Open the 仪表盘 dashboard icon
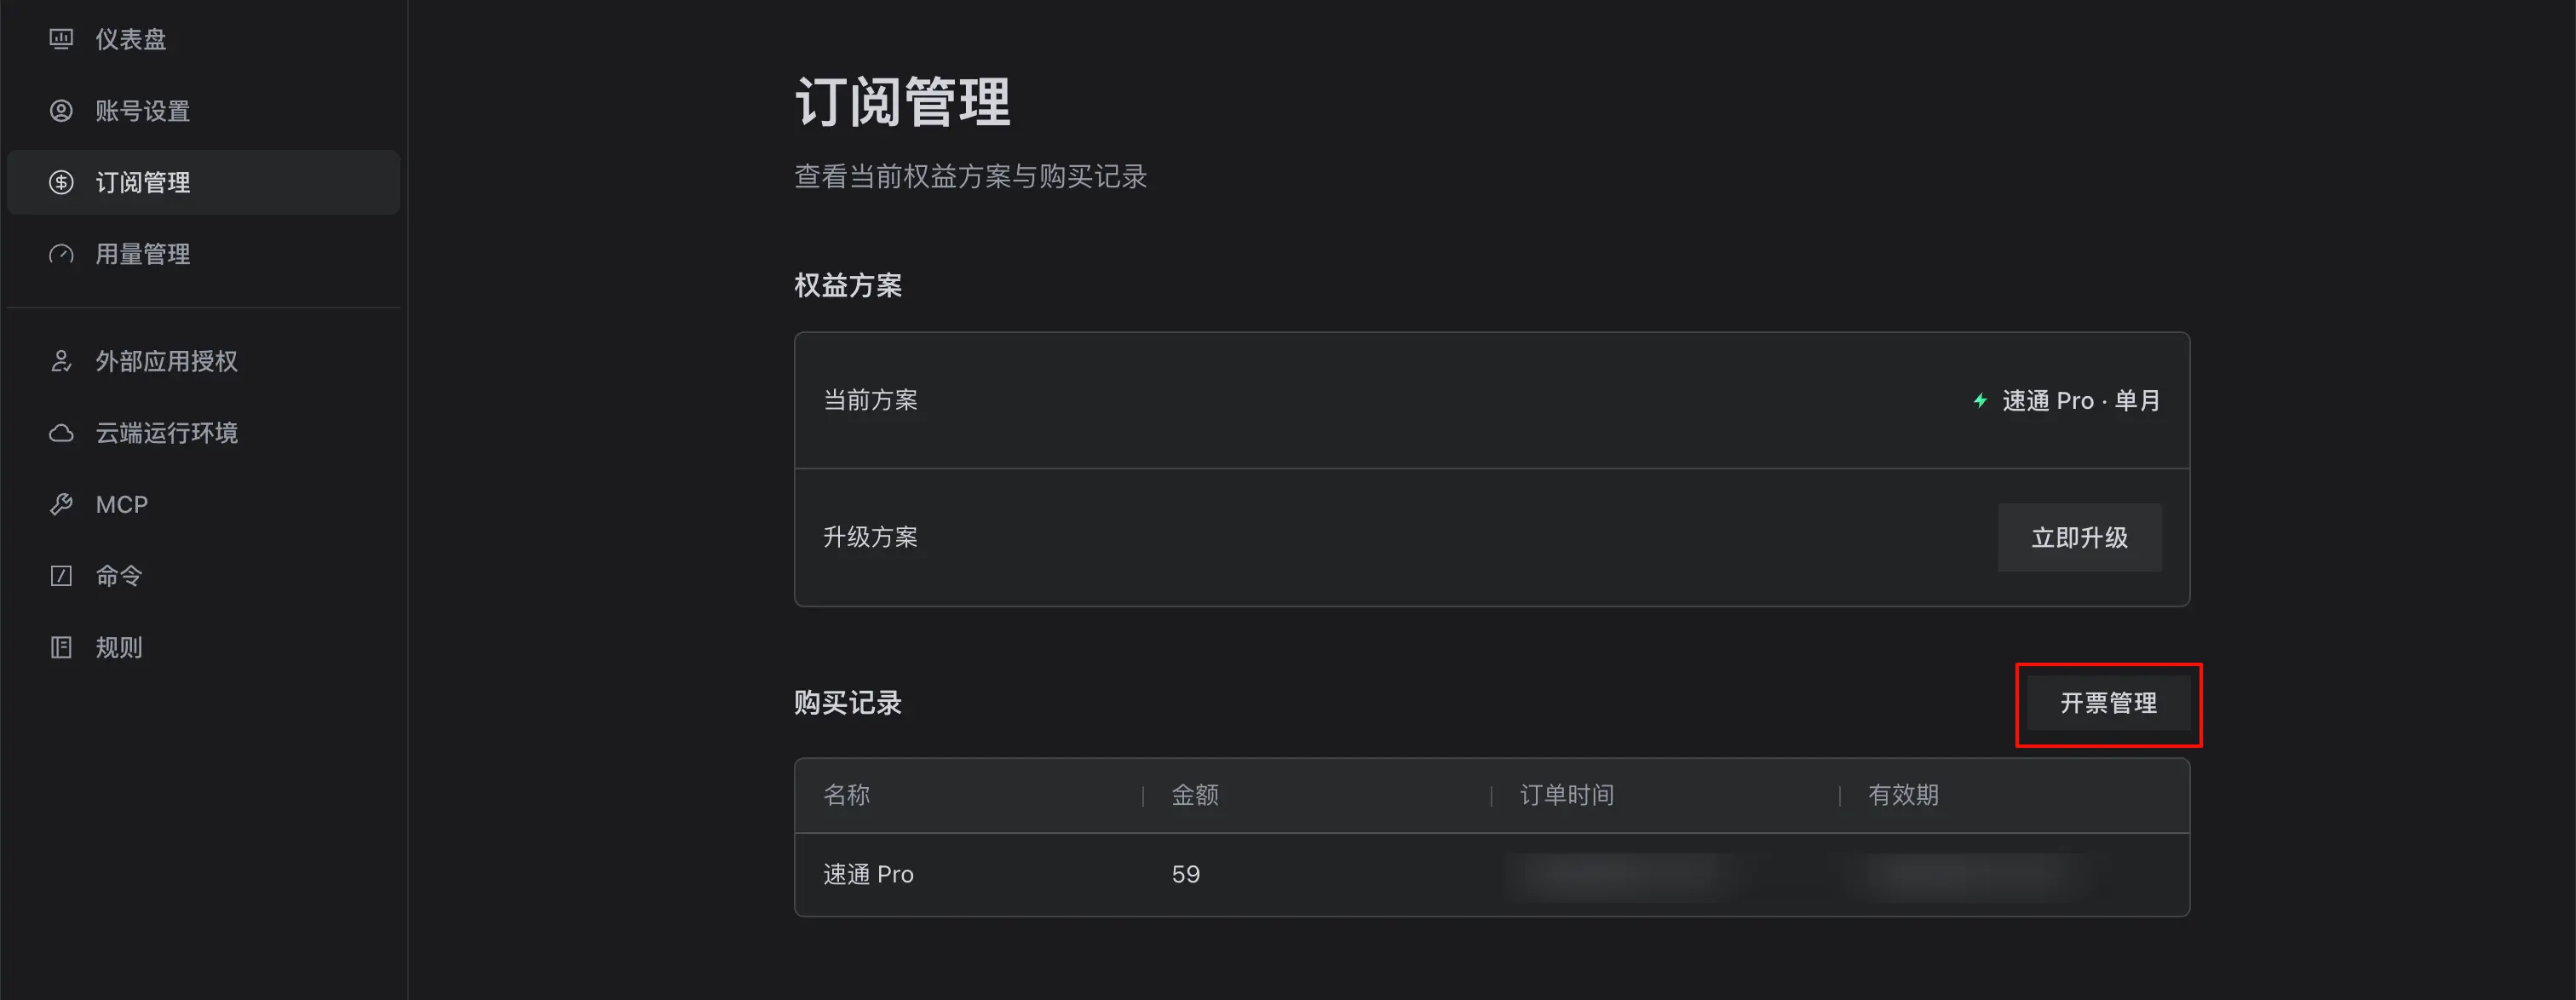 [x=61, y=39]
